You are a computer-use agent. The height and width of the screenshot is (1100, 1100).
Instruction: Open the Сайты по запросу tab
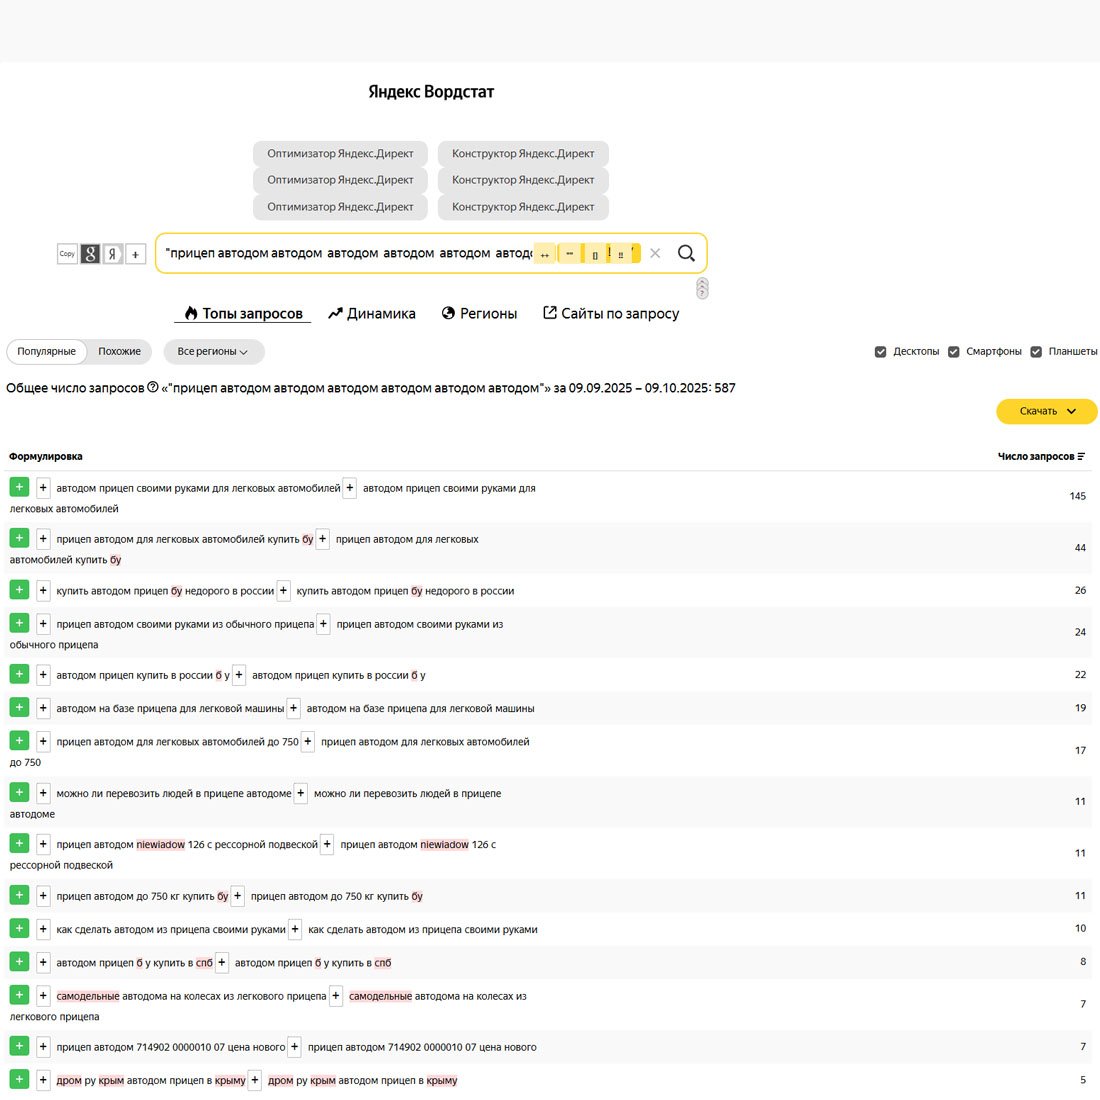tap(611, 314)
